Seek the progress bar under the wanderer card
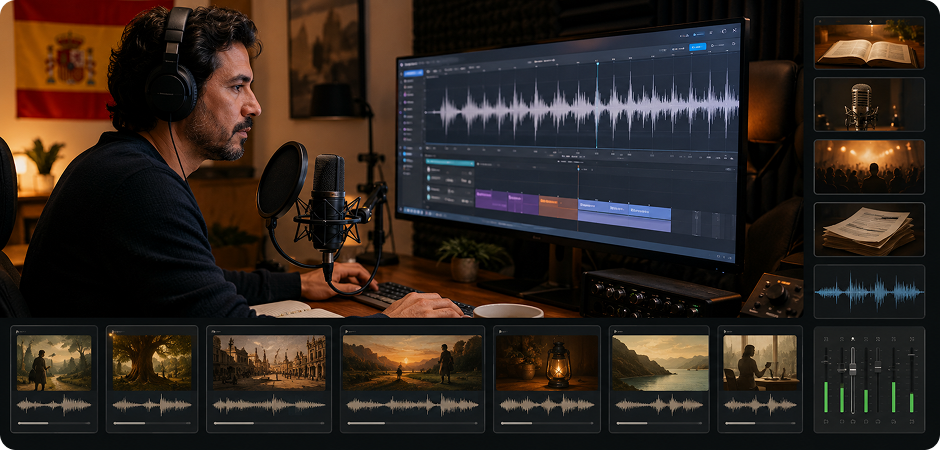 tap(54, 423)
